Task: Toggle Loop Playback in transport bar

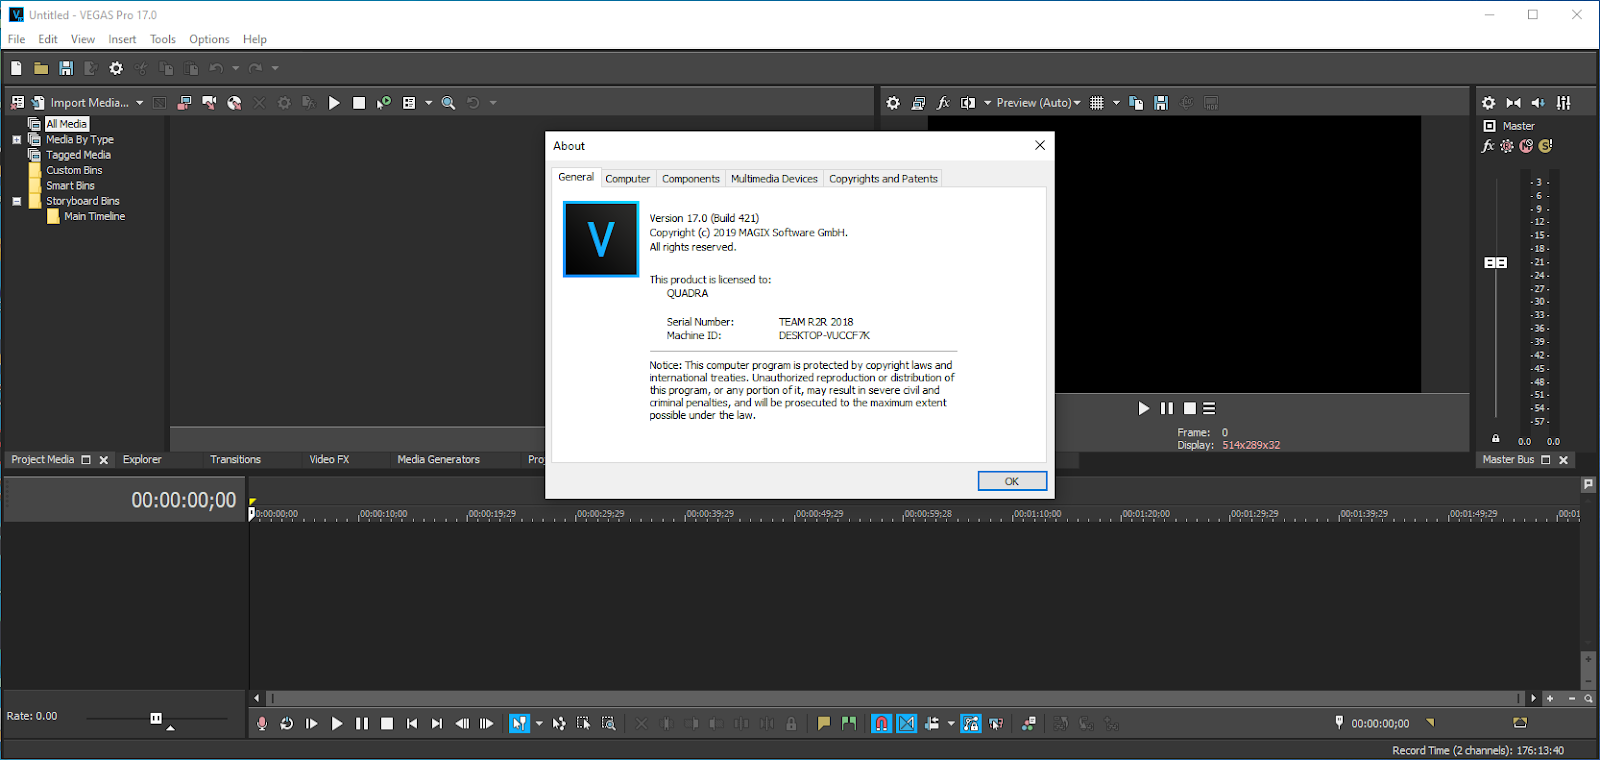Action: [287, 723]
